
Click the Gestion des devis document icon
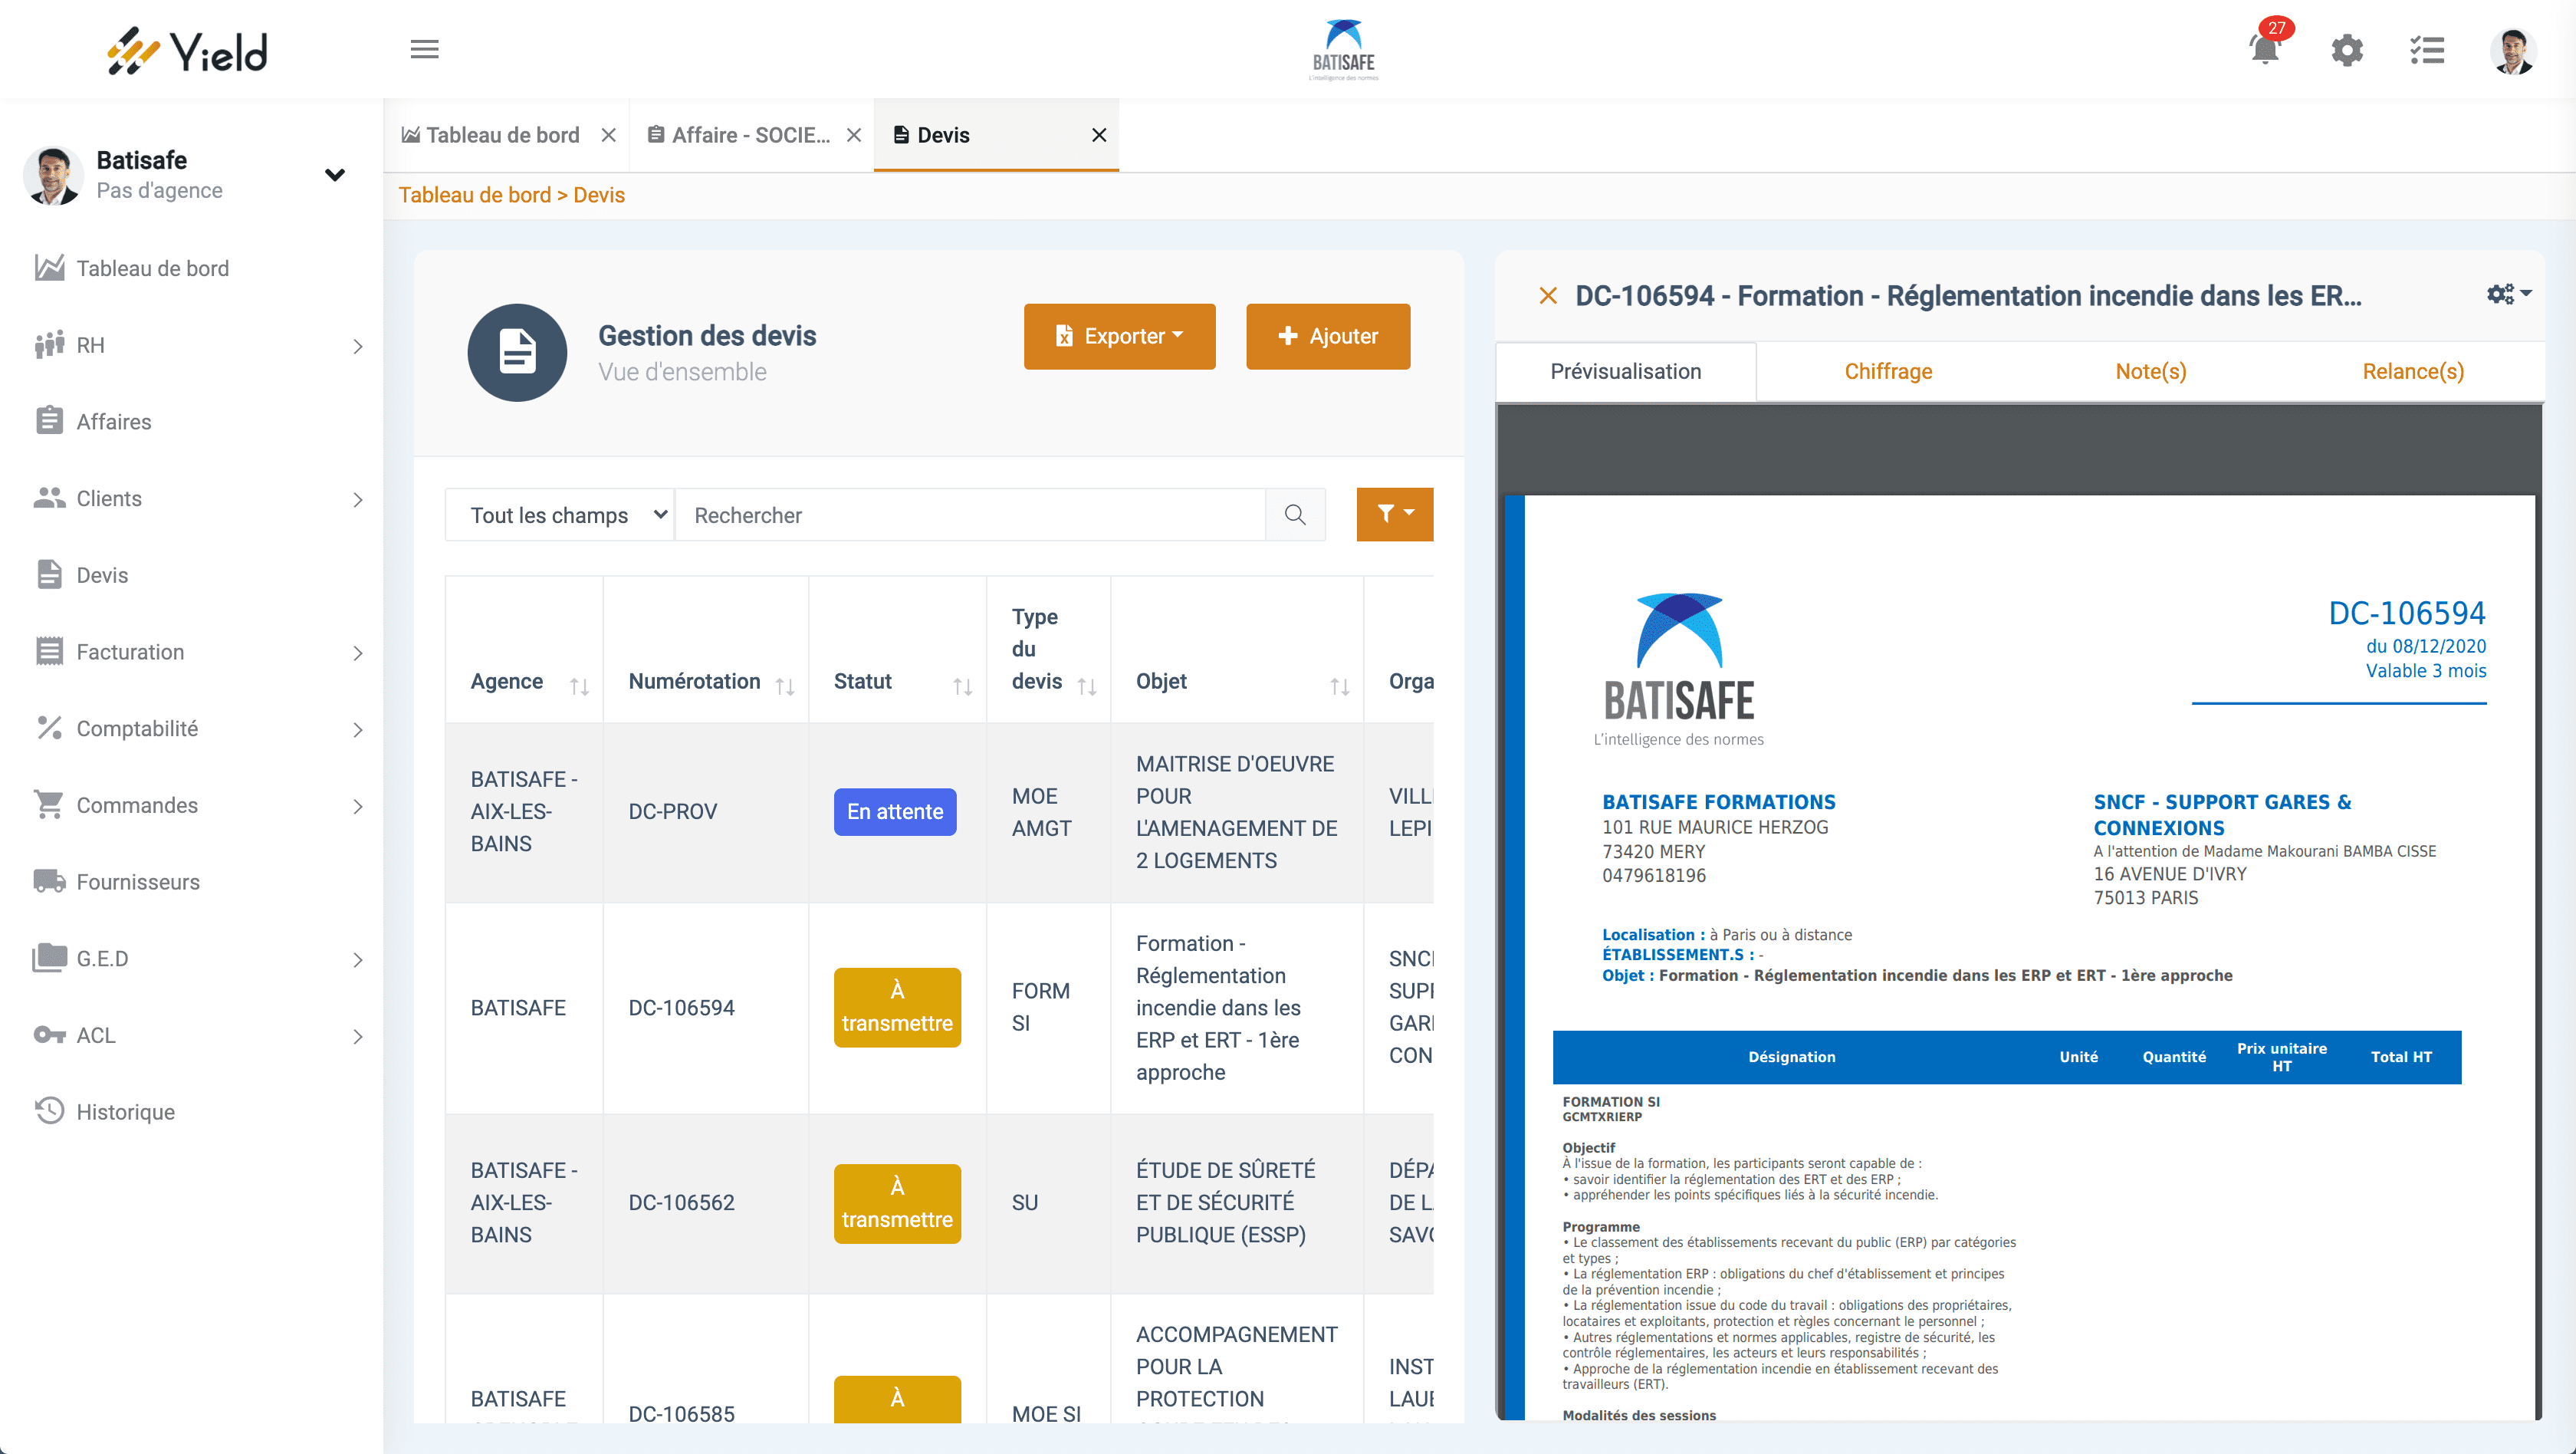(x=517, y=352)
